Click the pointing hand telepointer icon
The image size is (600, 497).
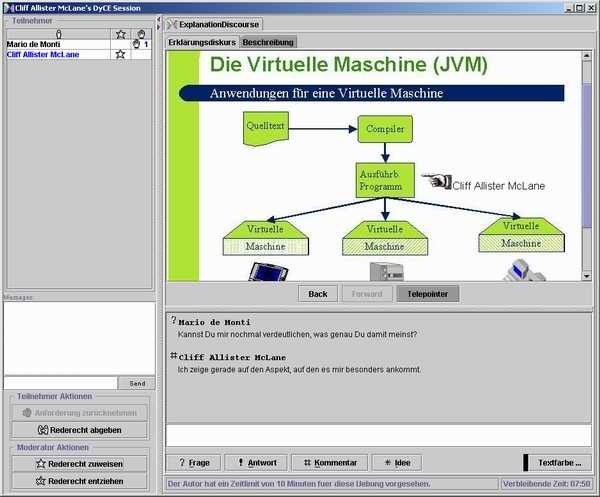pyautogui.click(x=435, y=181)
